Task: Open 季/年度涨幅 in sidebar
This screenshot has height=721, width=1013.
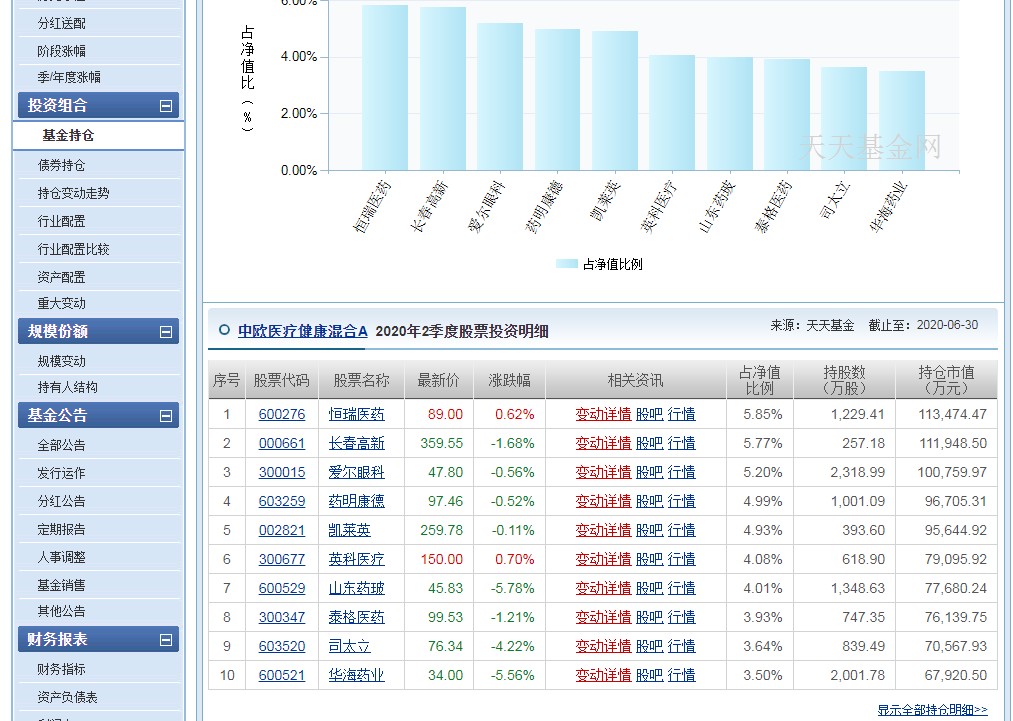Action: [x=69, y=78]
